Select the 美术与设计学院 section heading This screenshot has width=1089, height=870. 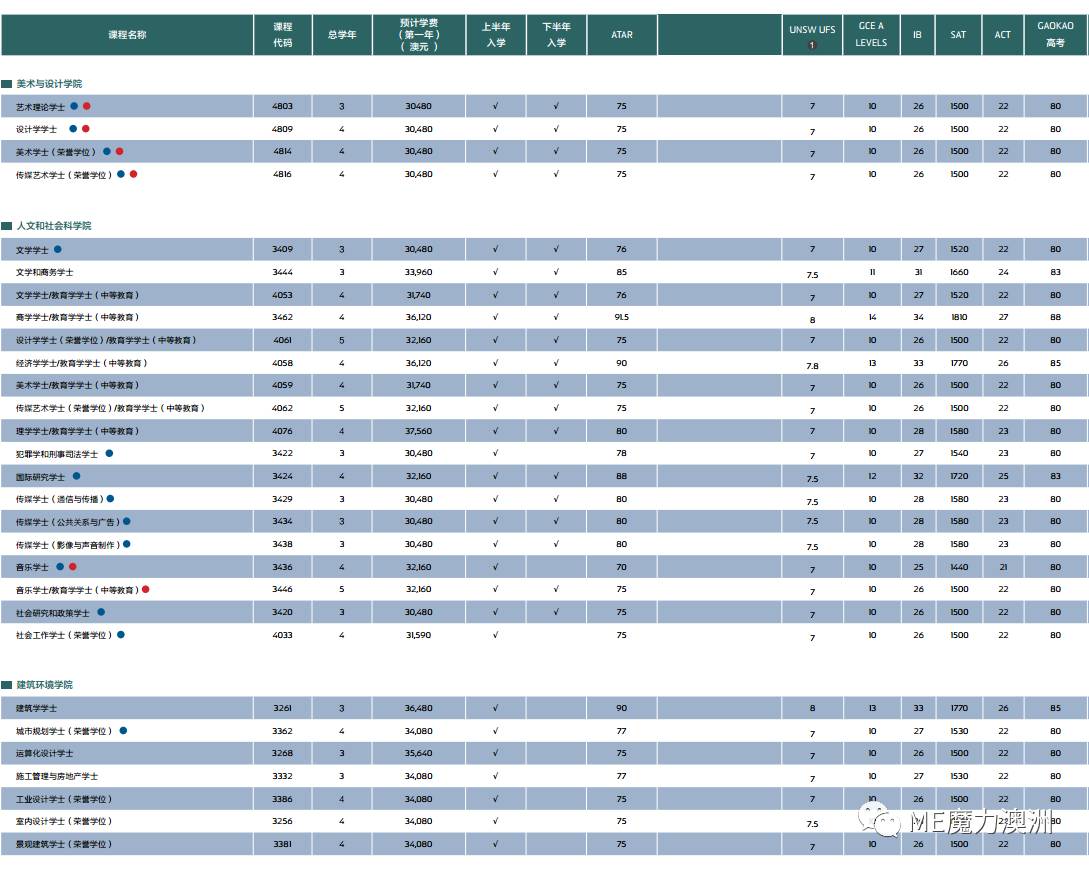pyautogui.click(x=49, y=84)
